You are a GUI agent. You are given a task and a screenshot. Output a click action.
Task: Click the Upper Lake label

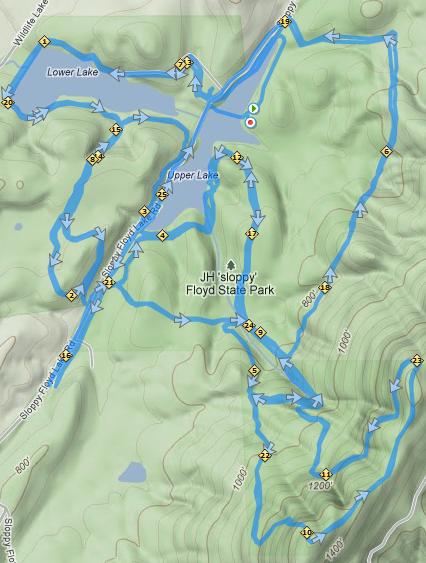(193, 175)
